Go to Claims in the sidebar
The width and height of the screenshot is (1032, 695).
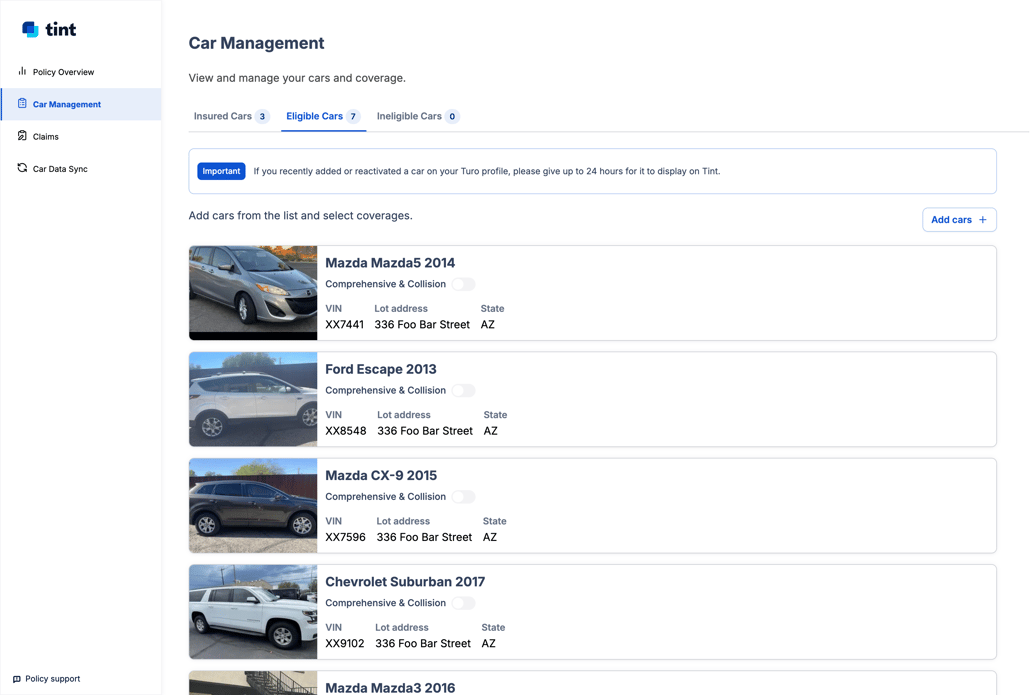[46, 137]
